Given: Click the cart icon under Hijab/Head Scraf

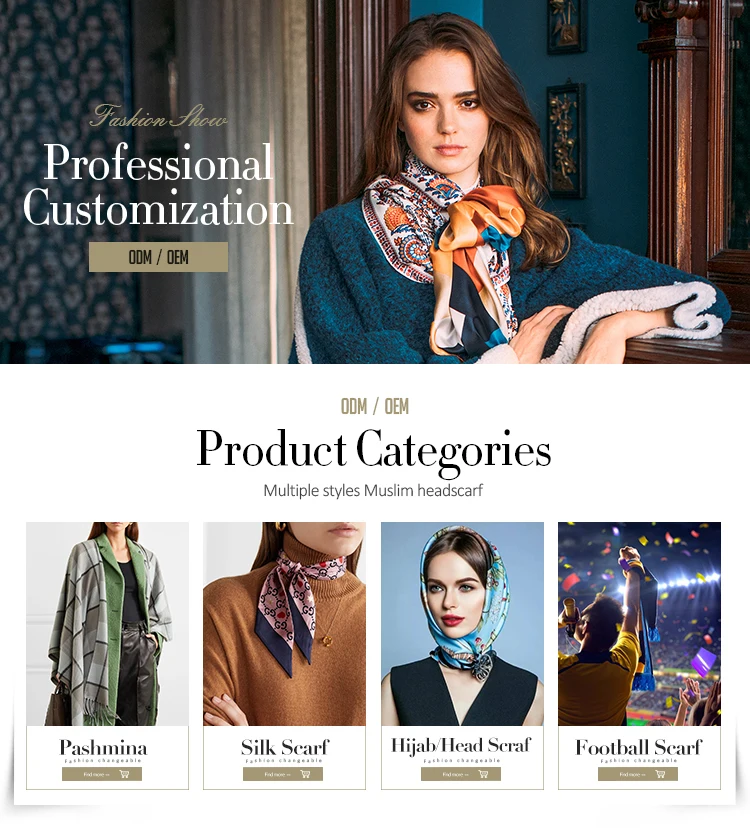Looking at the screenshot, I should click(x=483, y=774).
